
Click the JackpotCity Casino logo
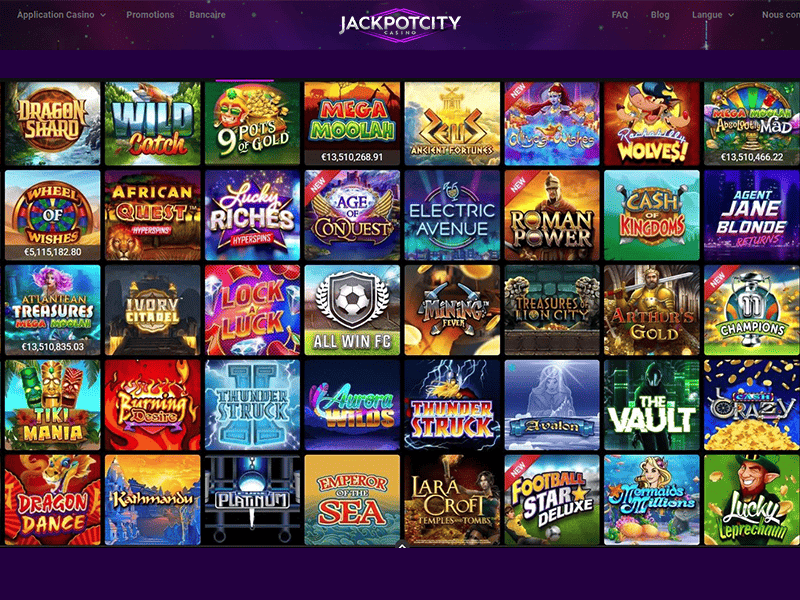[400, 24]
